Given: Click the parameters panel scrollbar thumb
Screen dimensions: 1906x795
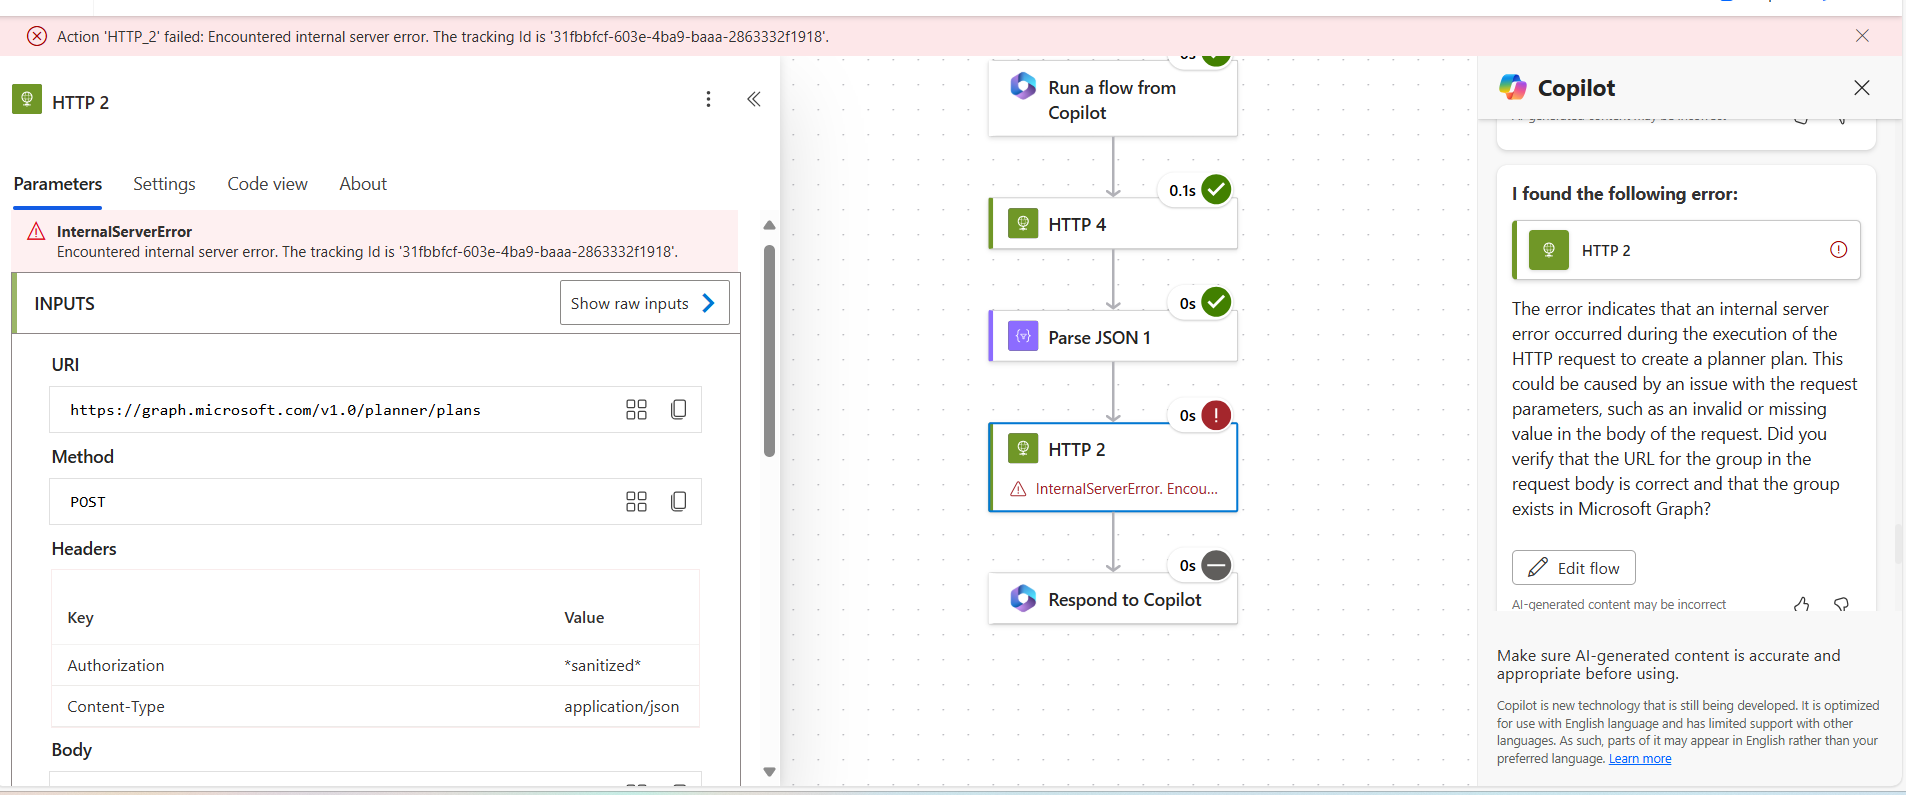Looking at the screenshot, I should [x=769, y=350].
